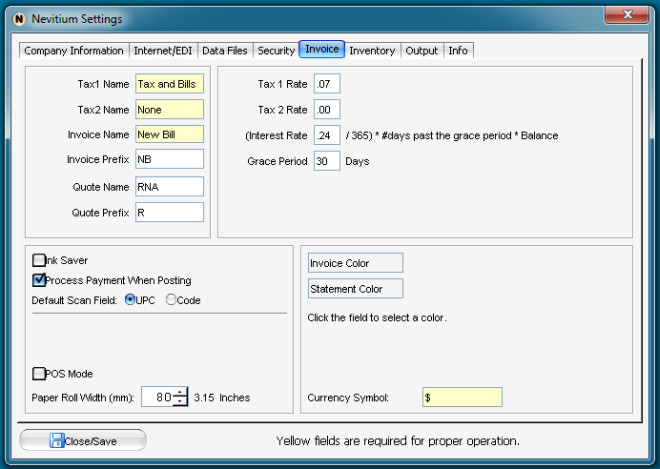The width and height of the screenshot is (660, 469).
Task: Click the Invoice Prefix field
Action: [169, 159]
